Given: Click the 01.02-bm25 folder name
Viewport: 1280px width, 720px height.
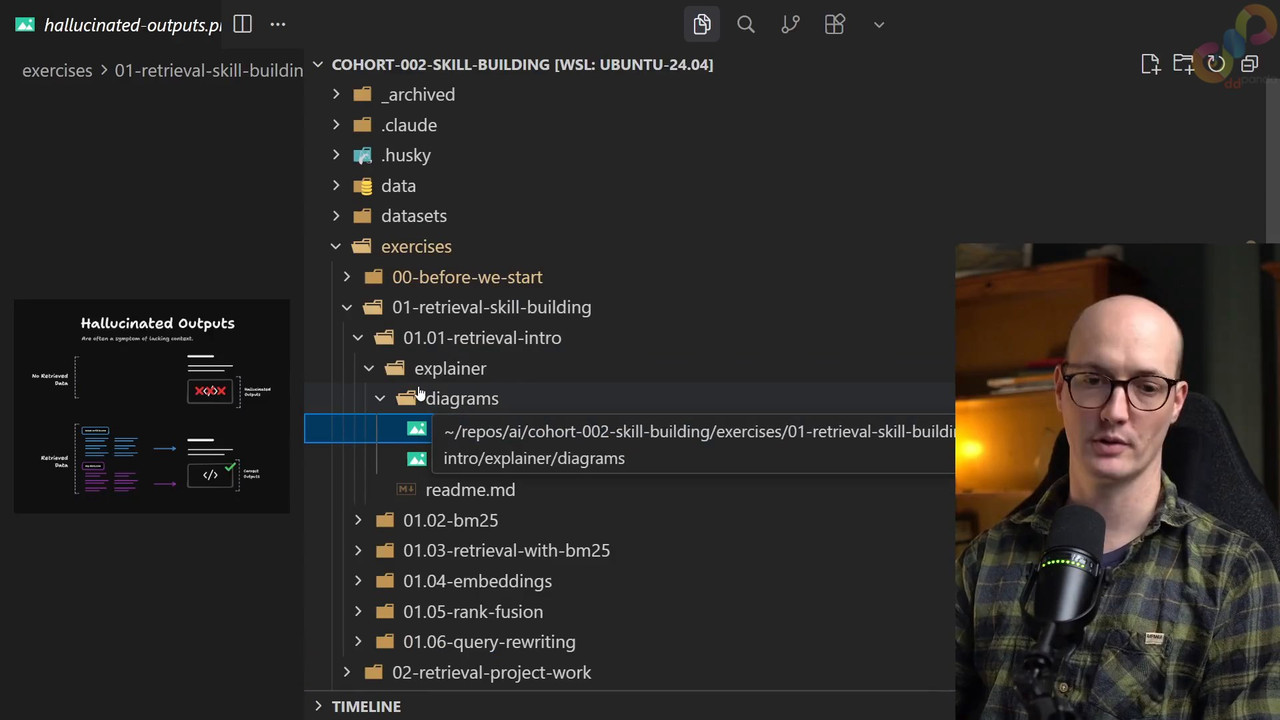Looking at the screenshot, I should (450, 520).
